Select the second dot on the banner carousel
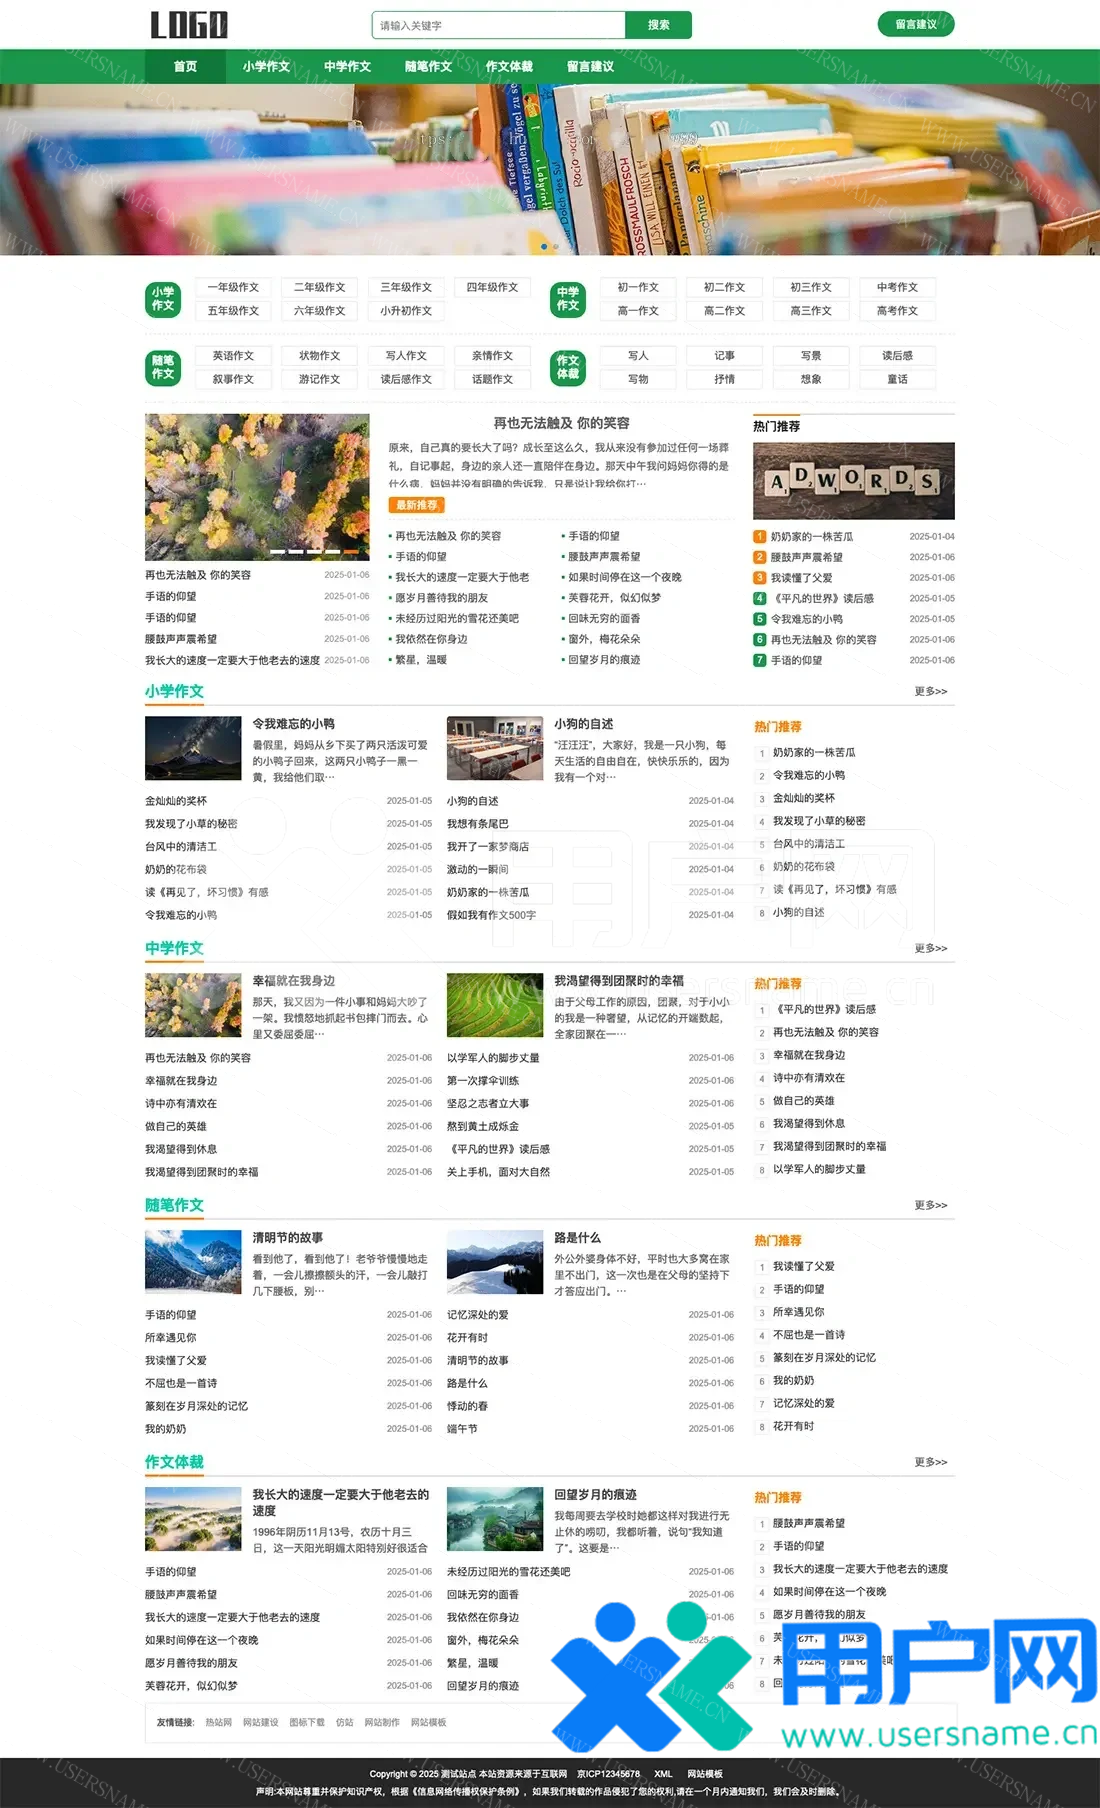The image size is (1100, 1808). 556,246
